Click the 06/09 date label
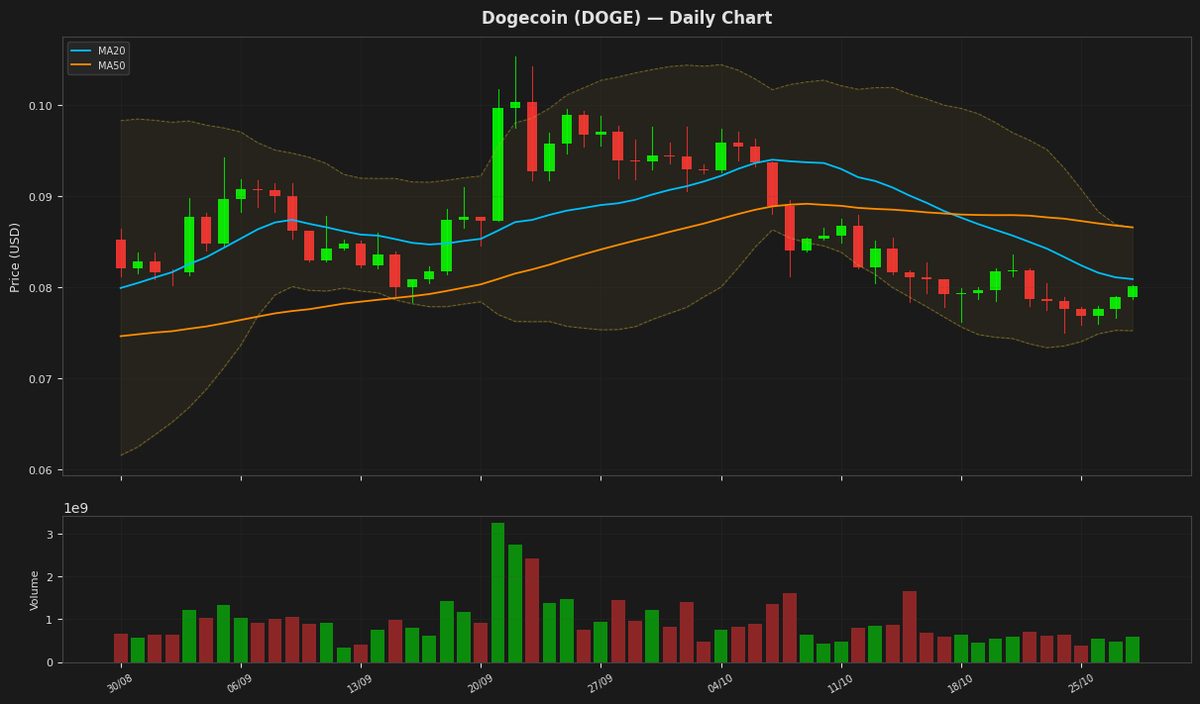Image resolution: width=1200 pixels, height=704 pixels. coord(239,683)
